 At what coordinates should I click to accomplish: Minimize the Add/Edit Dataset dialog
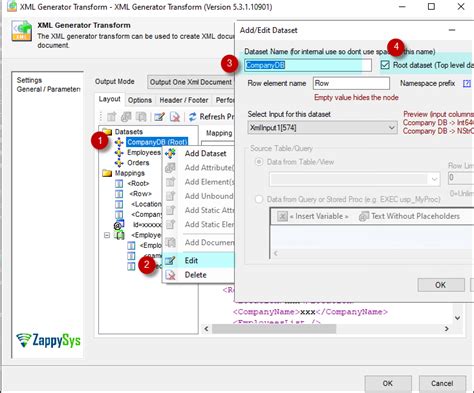[452, 30]
